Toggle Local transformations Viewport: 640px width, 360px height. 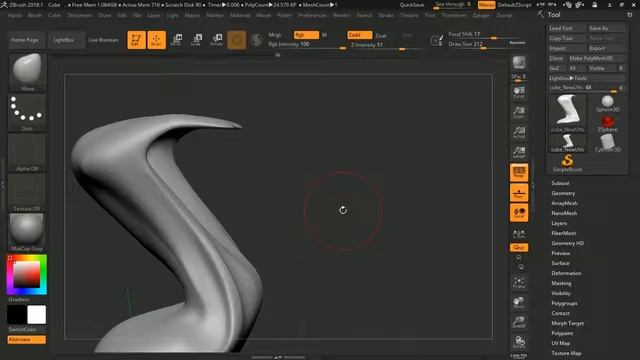click(519, 213)
